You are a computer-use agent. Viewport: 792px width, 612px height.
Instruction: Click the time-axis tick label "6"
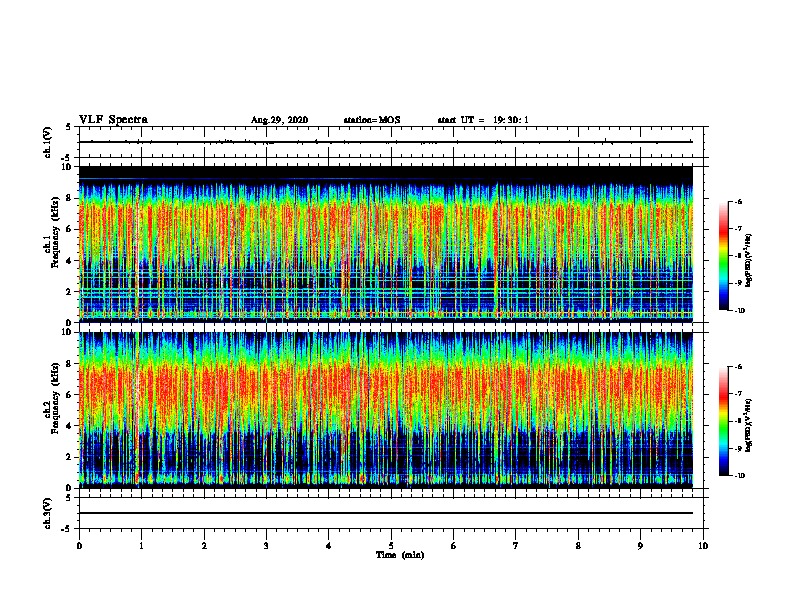454,546
